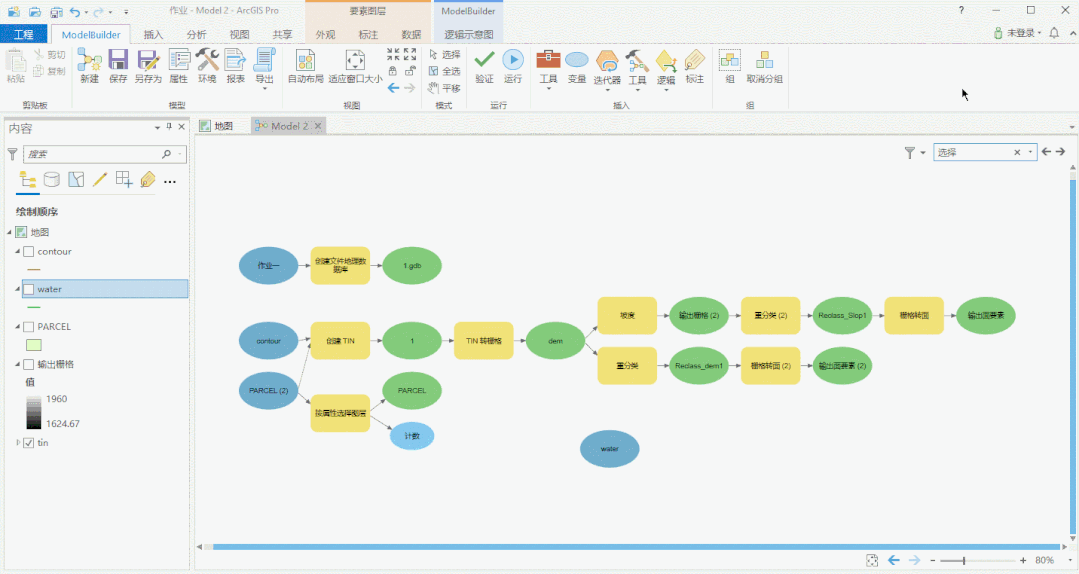The width and height of the screenshot is (1079, 574).
Task: Expand the tin layer node
Action: pyautogui.click(x=18, y=443)
